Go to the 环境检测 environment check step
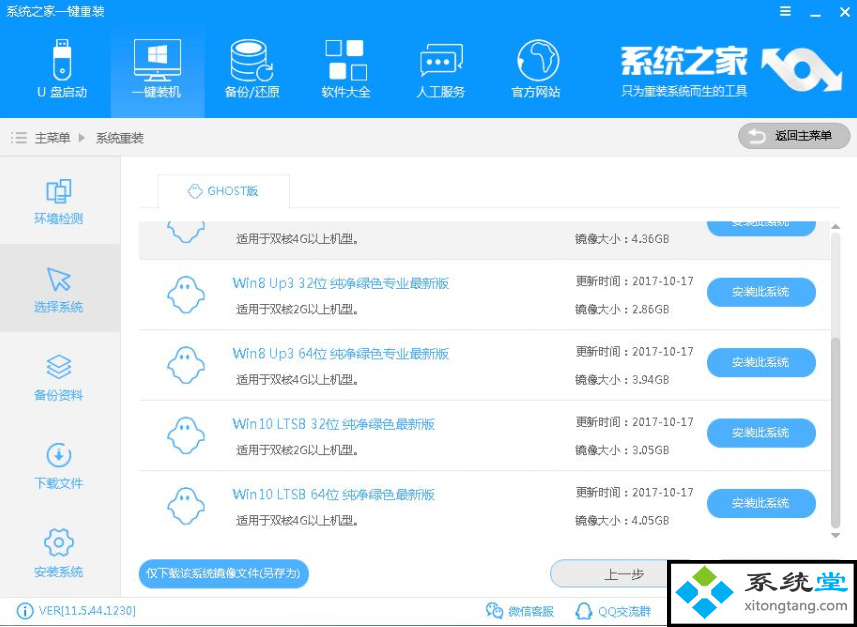Viewport: 857px width, 627px height. tap(58, 202)
